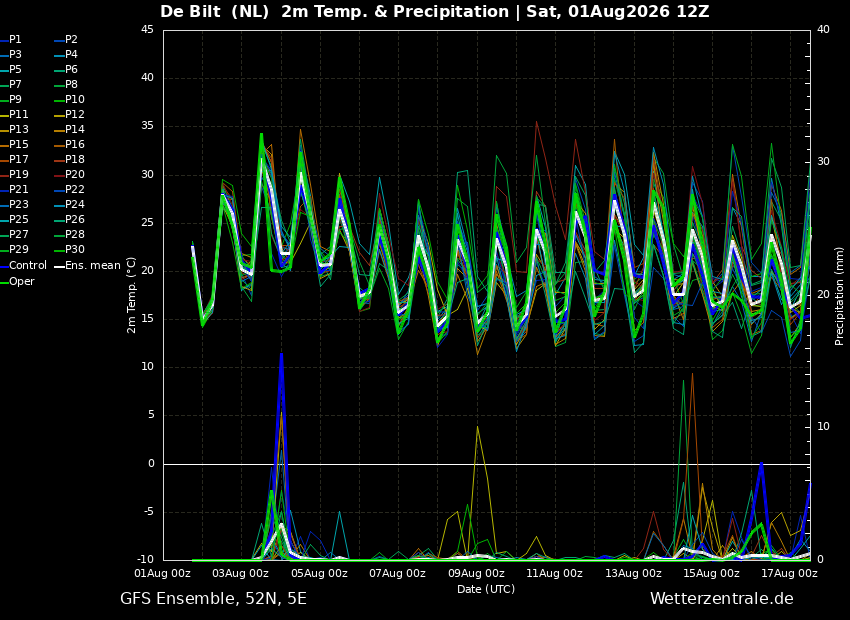The height and width of the screenshot is (620, 850).
Task: Click the P25 legend item
Action: 14,219
